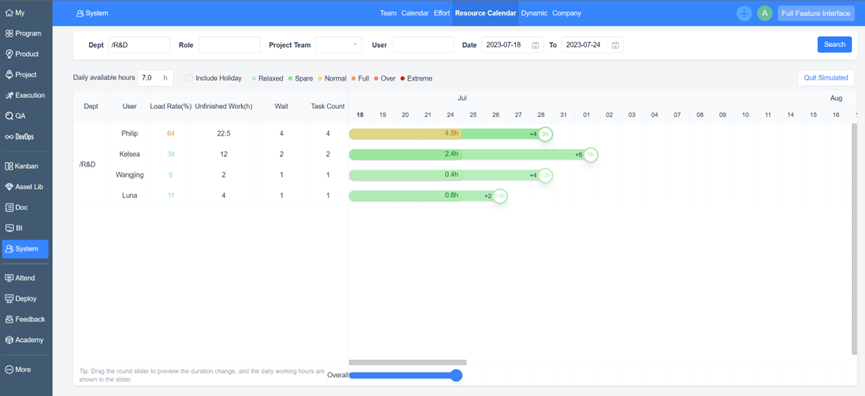Click the User input field
This screenshot has width=865, height=396.
(423, 45)
